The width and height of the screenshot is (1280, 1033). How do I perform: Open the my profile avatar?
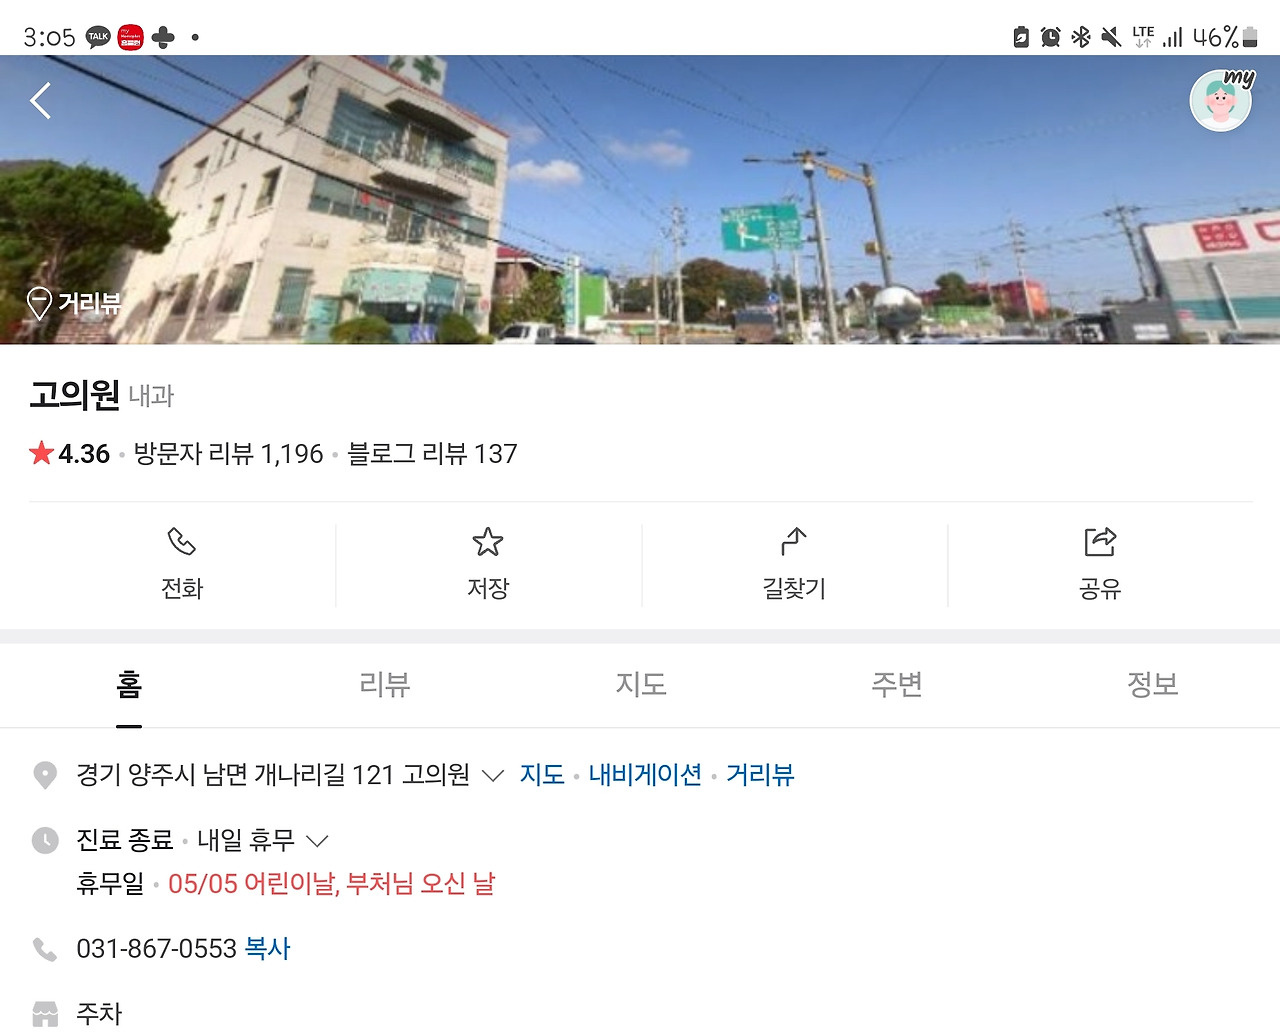pos(1221,100)
